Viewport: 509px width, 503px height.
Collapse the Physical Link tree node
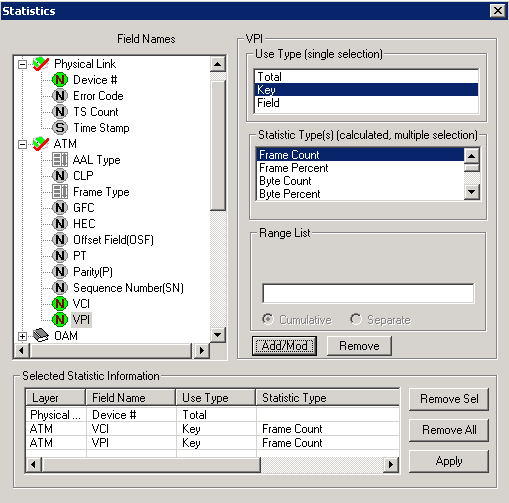22,64
